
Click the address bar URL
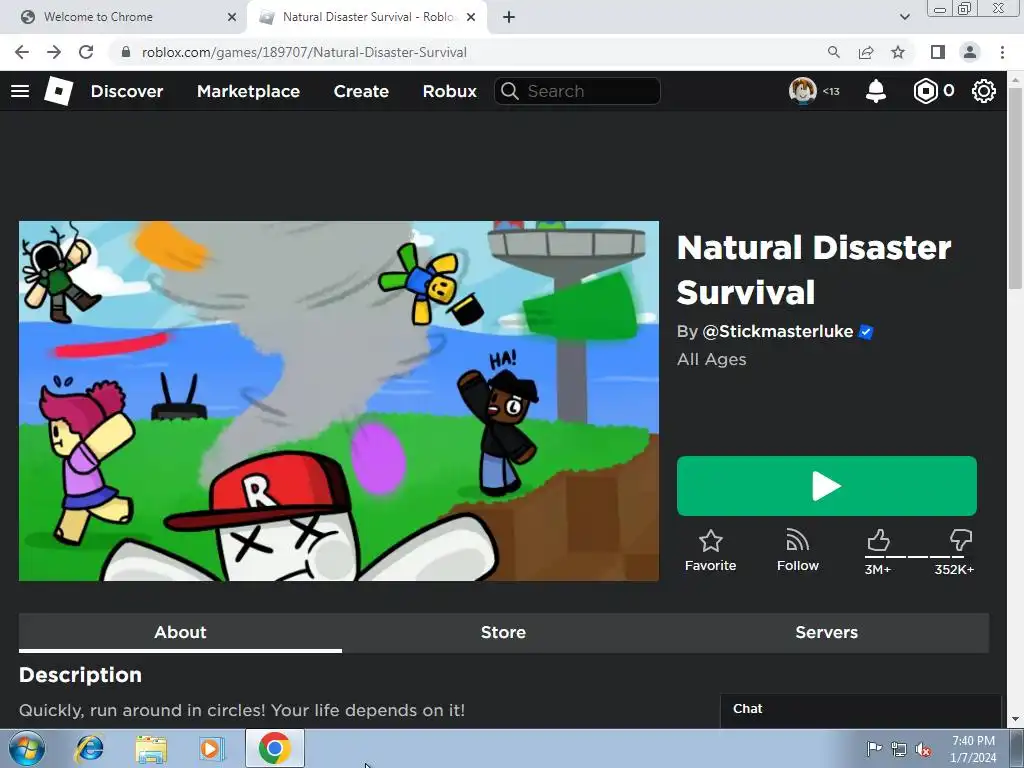tap(304, 52)
